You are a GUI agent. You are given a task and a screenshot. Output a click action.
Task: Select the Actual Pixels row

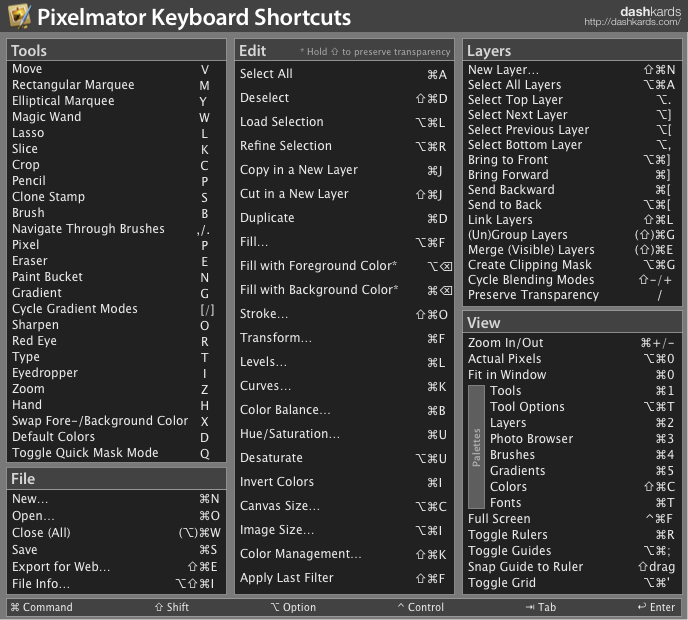pyautogui.click(x=572, y=359)
